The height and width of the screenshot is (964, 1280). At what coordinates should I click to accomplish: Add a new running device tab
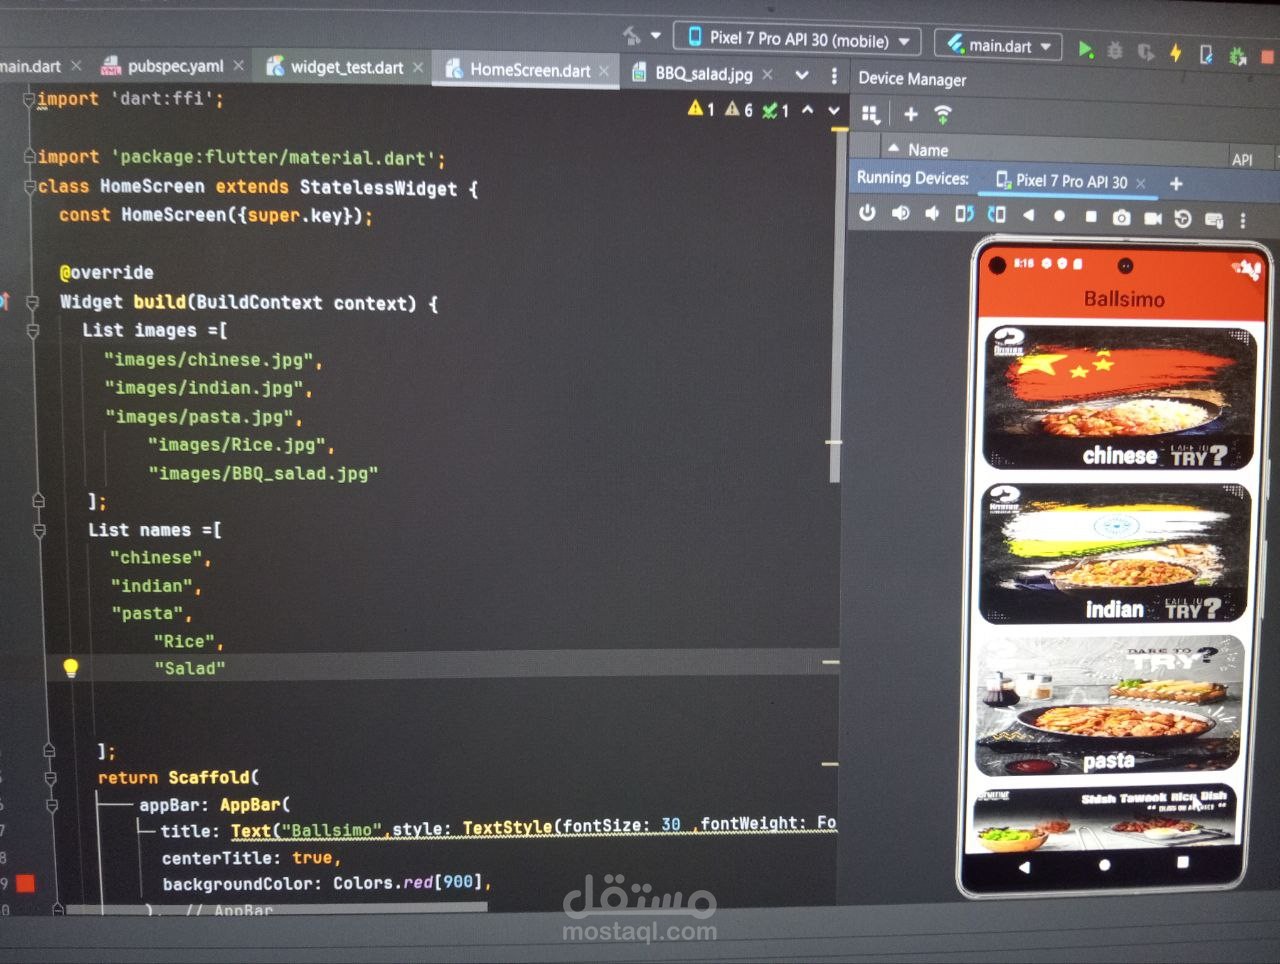pos(1176,183)
